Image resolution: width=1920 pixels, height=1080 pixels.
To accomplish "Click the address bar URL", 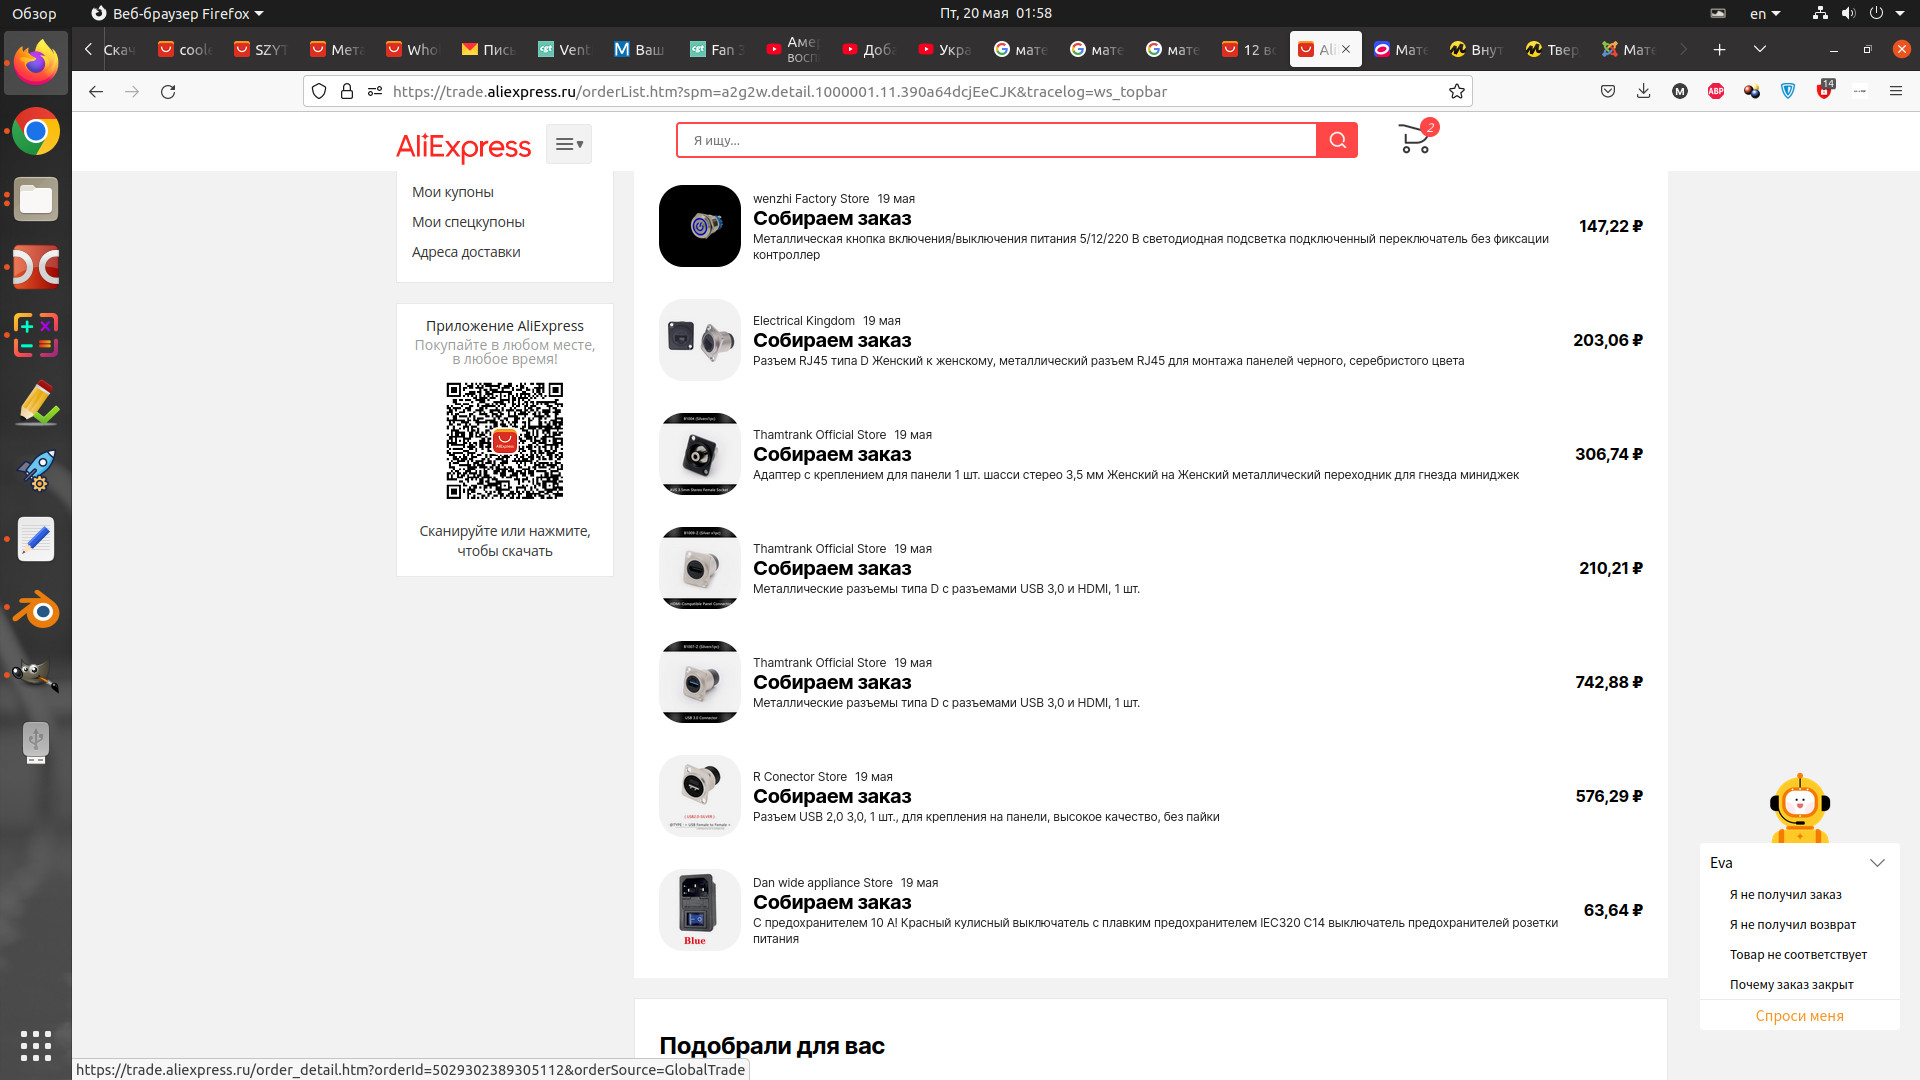I will pos(780,91).
